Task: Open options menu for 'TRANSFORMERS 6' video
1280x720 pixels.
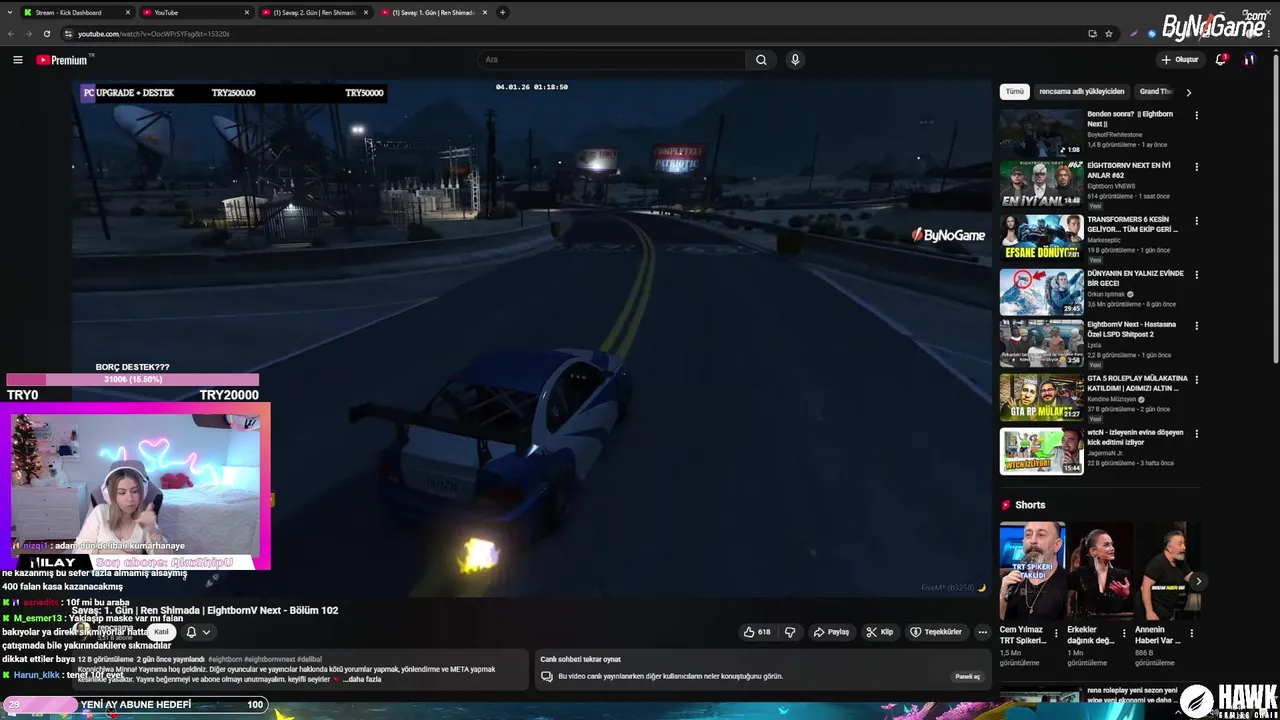Action: (x=1196, y=221)
